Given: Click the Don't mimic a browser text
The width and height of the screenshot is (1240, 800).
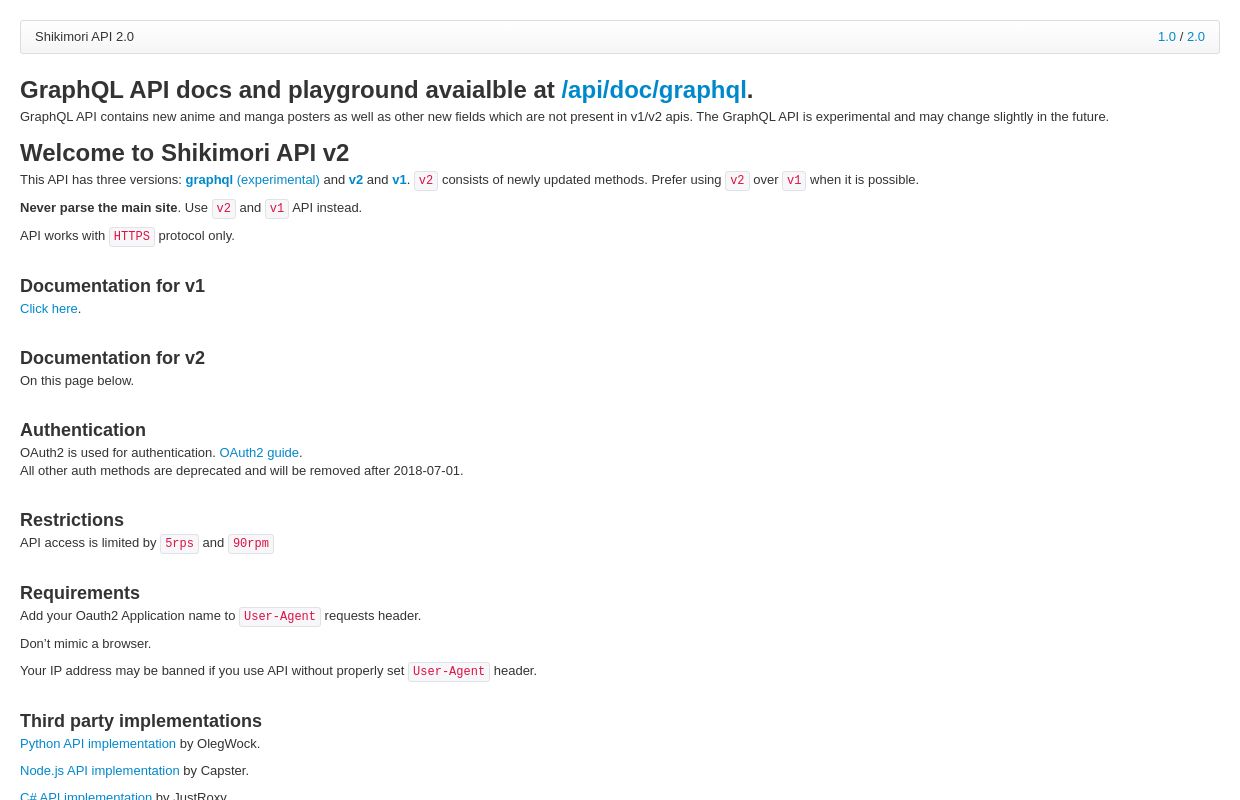Looking at the screenshot, I should click(86, 644).
